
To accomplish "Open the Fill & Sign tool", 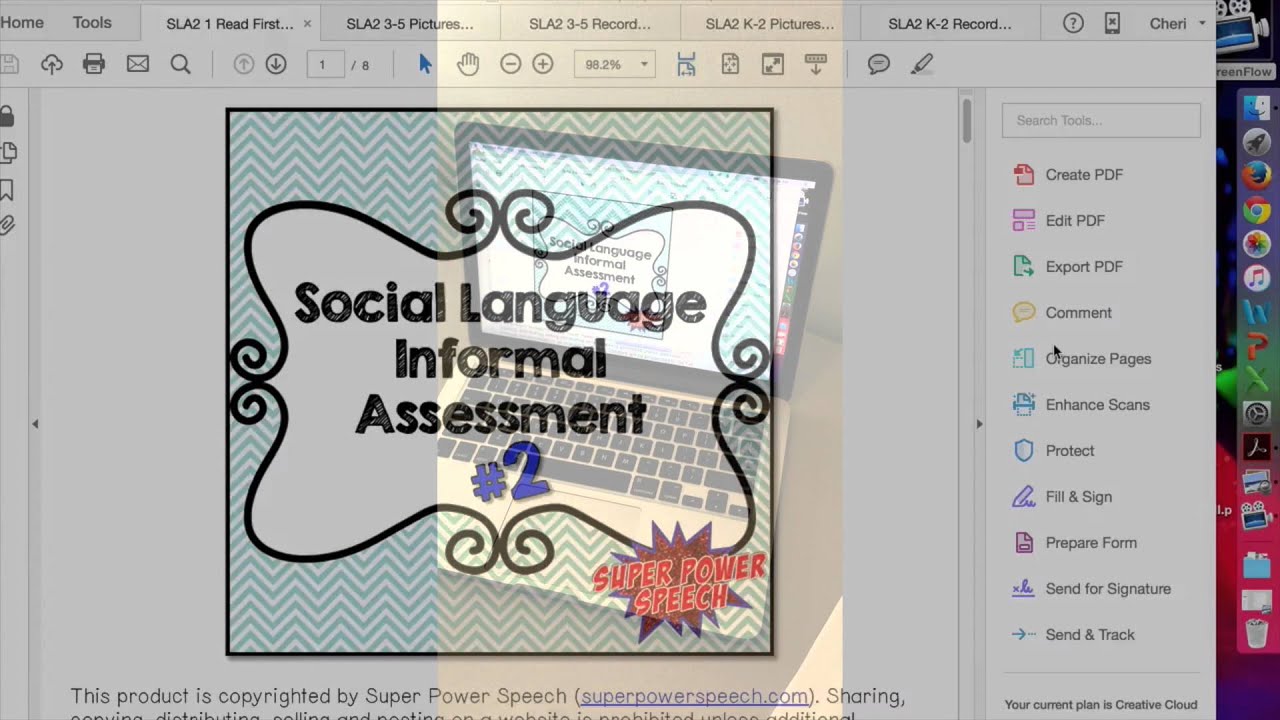I will coord(1062,496).
